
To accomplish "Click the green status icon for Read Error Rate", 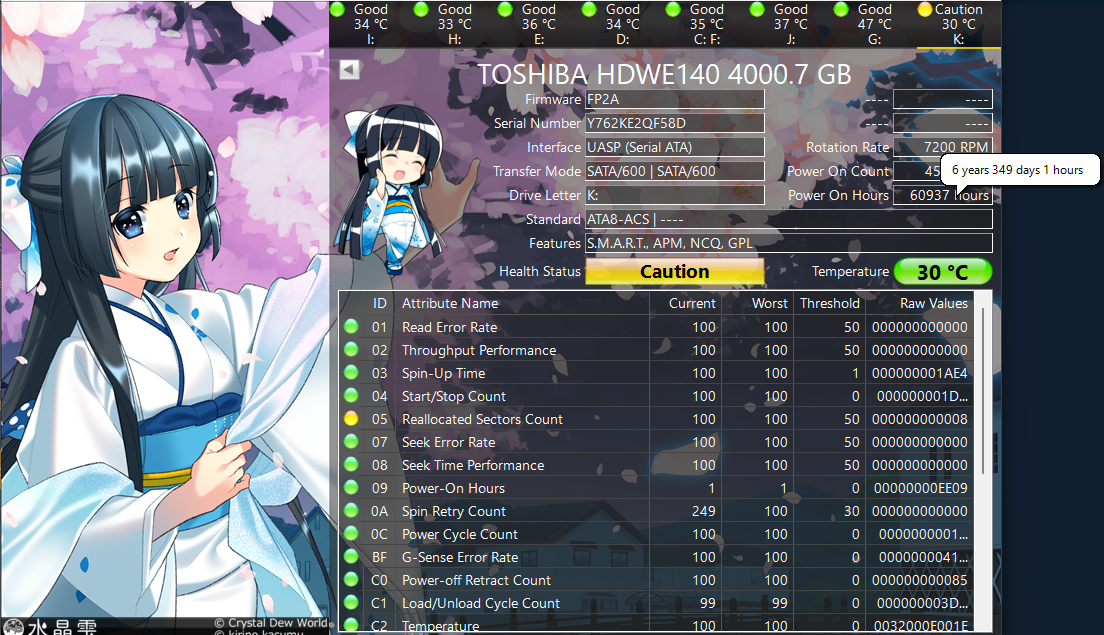I will point(351,327).
